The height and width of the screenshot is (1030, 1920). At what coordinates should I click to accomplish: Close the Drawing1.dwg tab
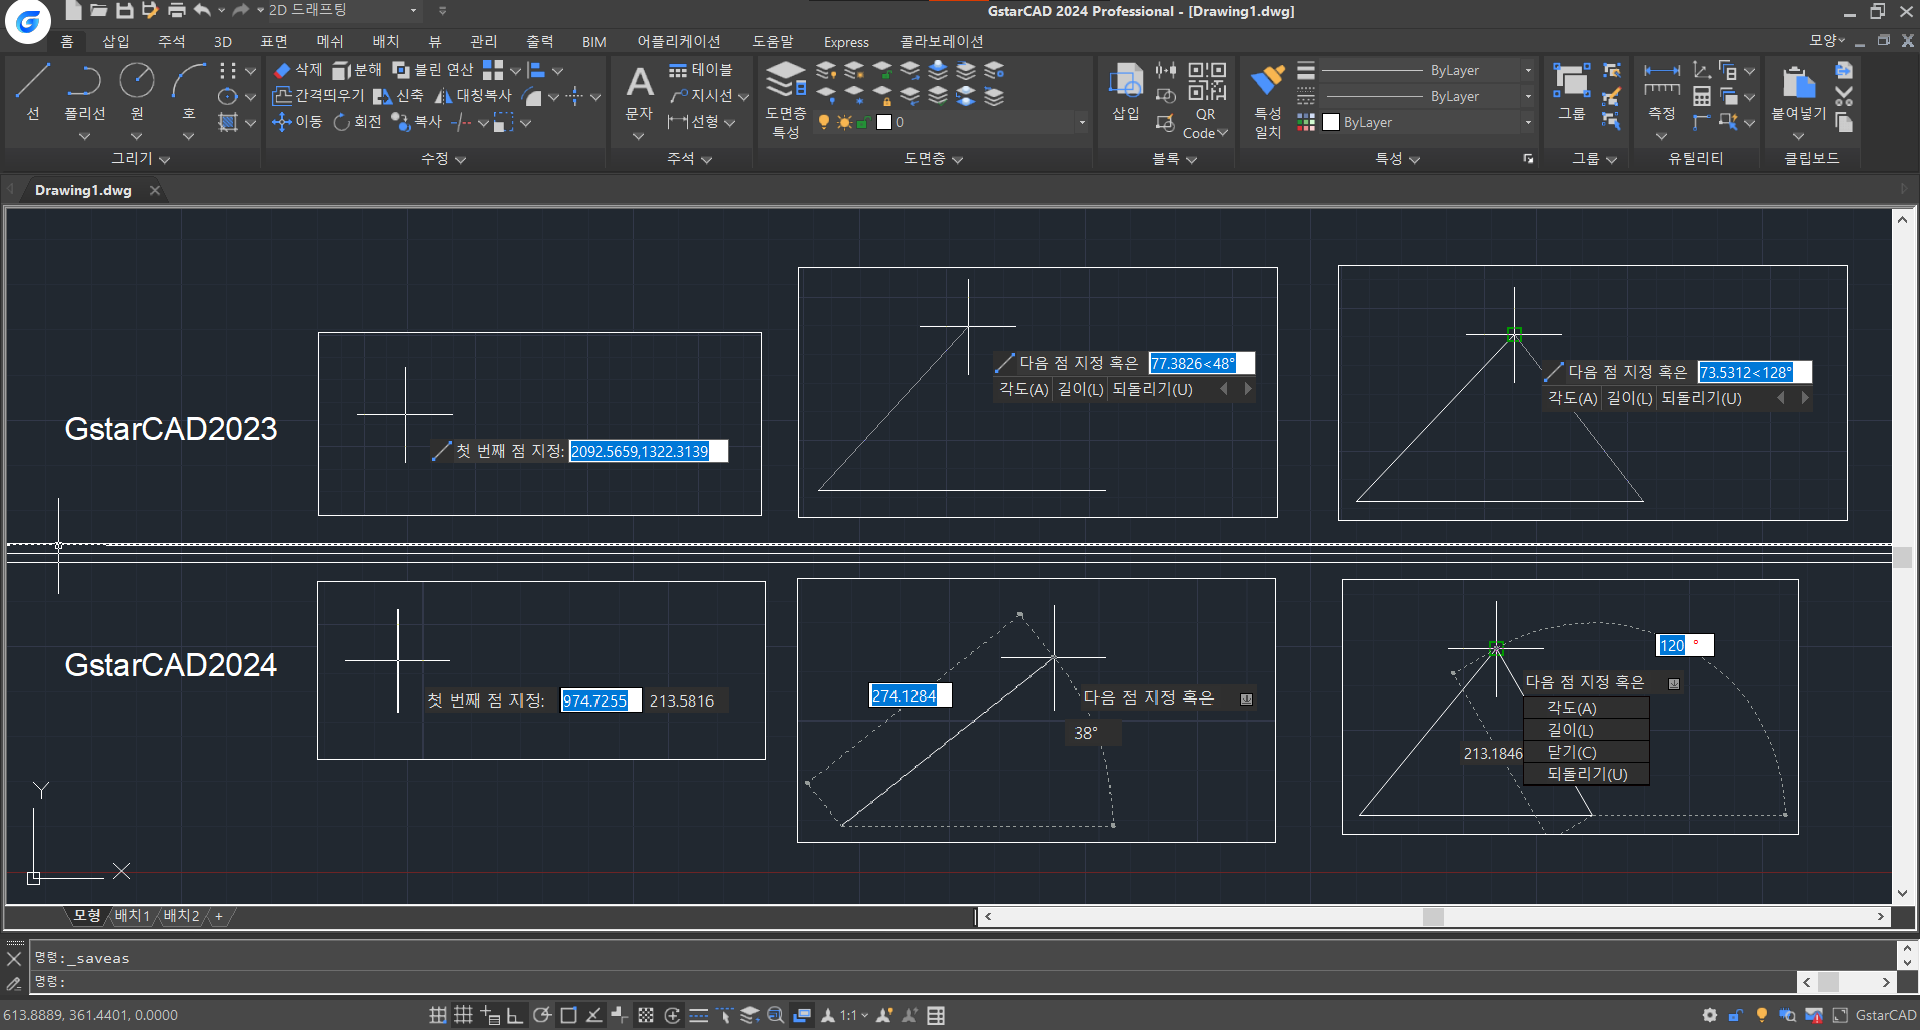point(155,190)
